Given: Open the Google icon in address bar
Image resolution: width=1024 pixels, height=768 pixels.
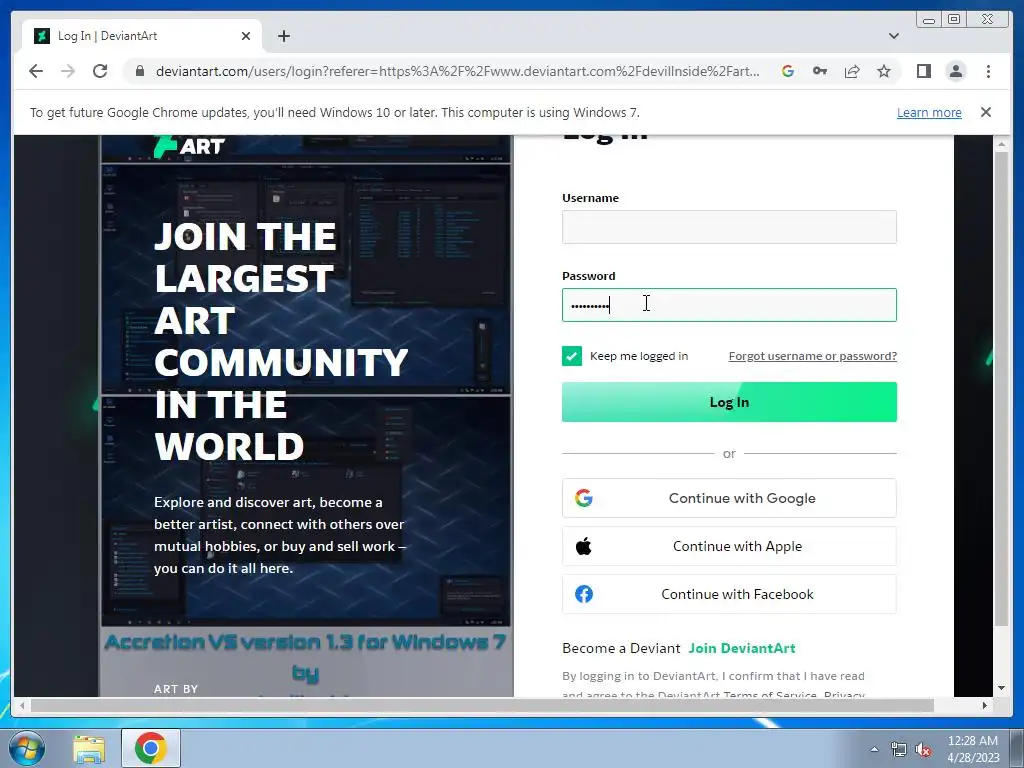Looking at the screenshot, I should tap(788, 71).
